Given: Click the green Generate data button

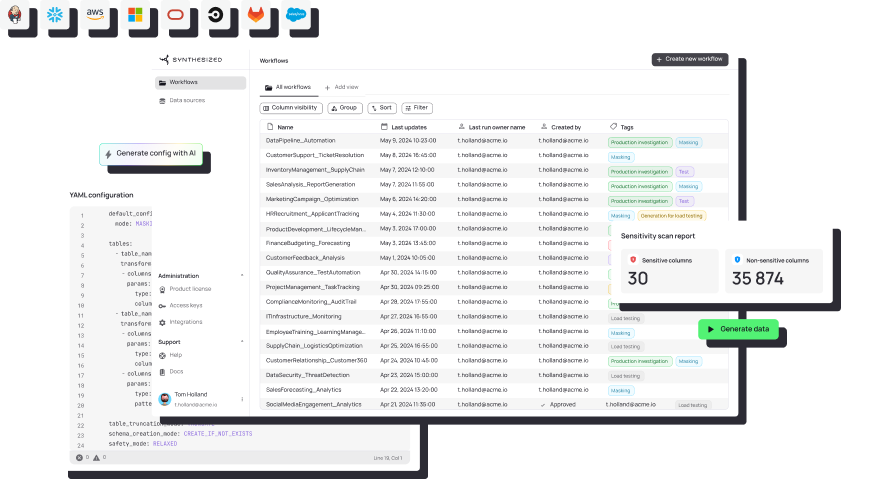Looking at the screenshot, I should point(738,329).
